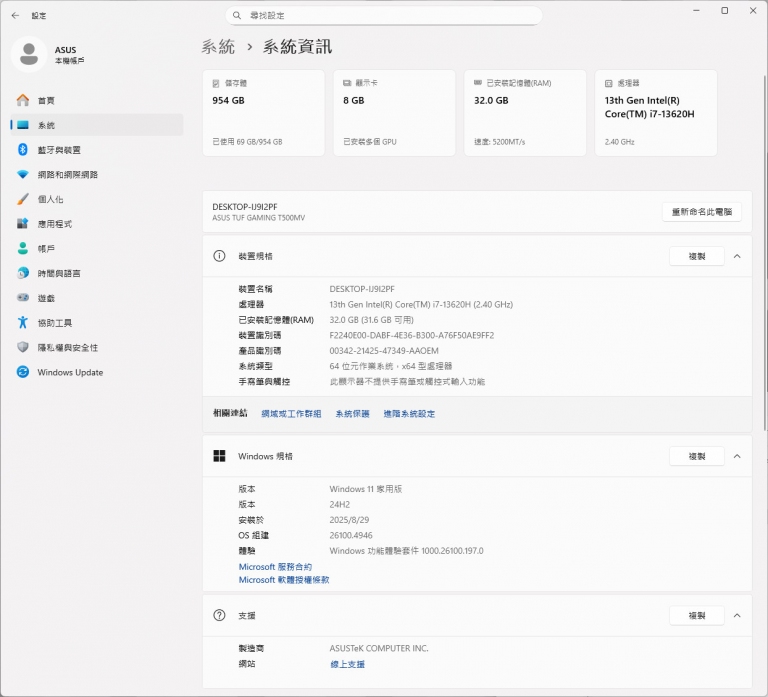This screenshot has width=768, height=697.
Task: Click the 遊戲 controller icon
Action: 23,298
